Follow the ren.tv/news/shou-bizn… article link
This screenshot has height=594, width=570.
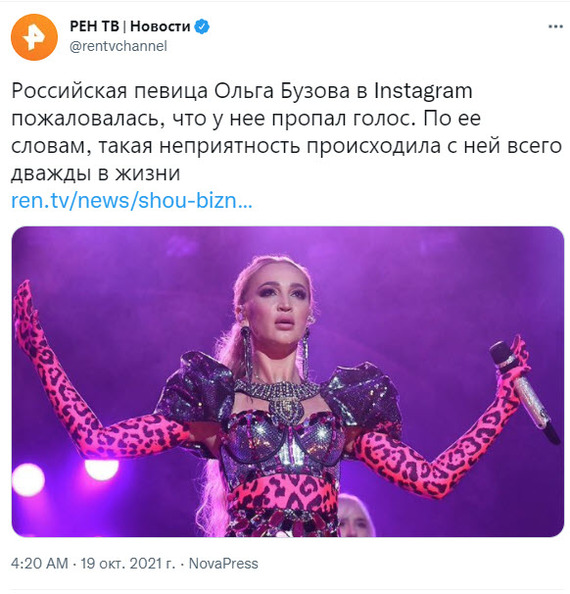131,200
